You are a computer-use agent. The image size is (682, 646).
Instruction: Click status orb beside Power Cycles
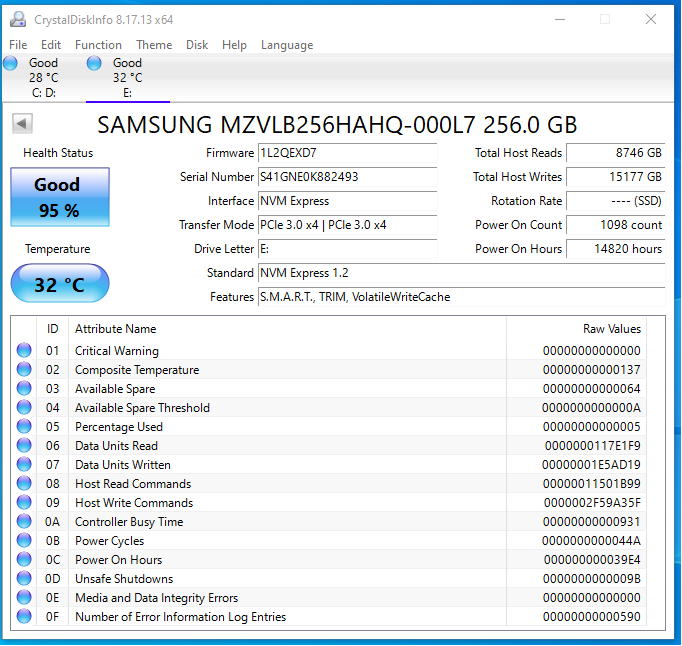(24, 541)
